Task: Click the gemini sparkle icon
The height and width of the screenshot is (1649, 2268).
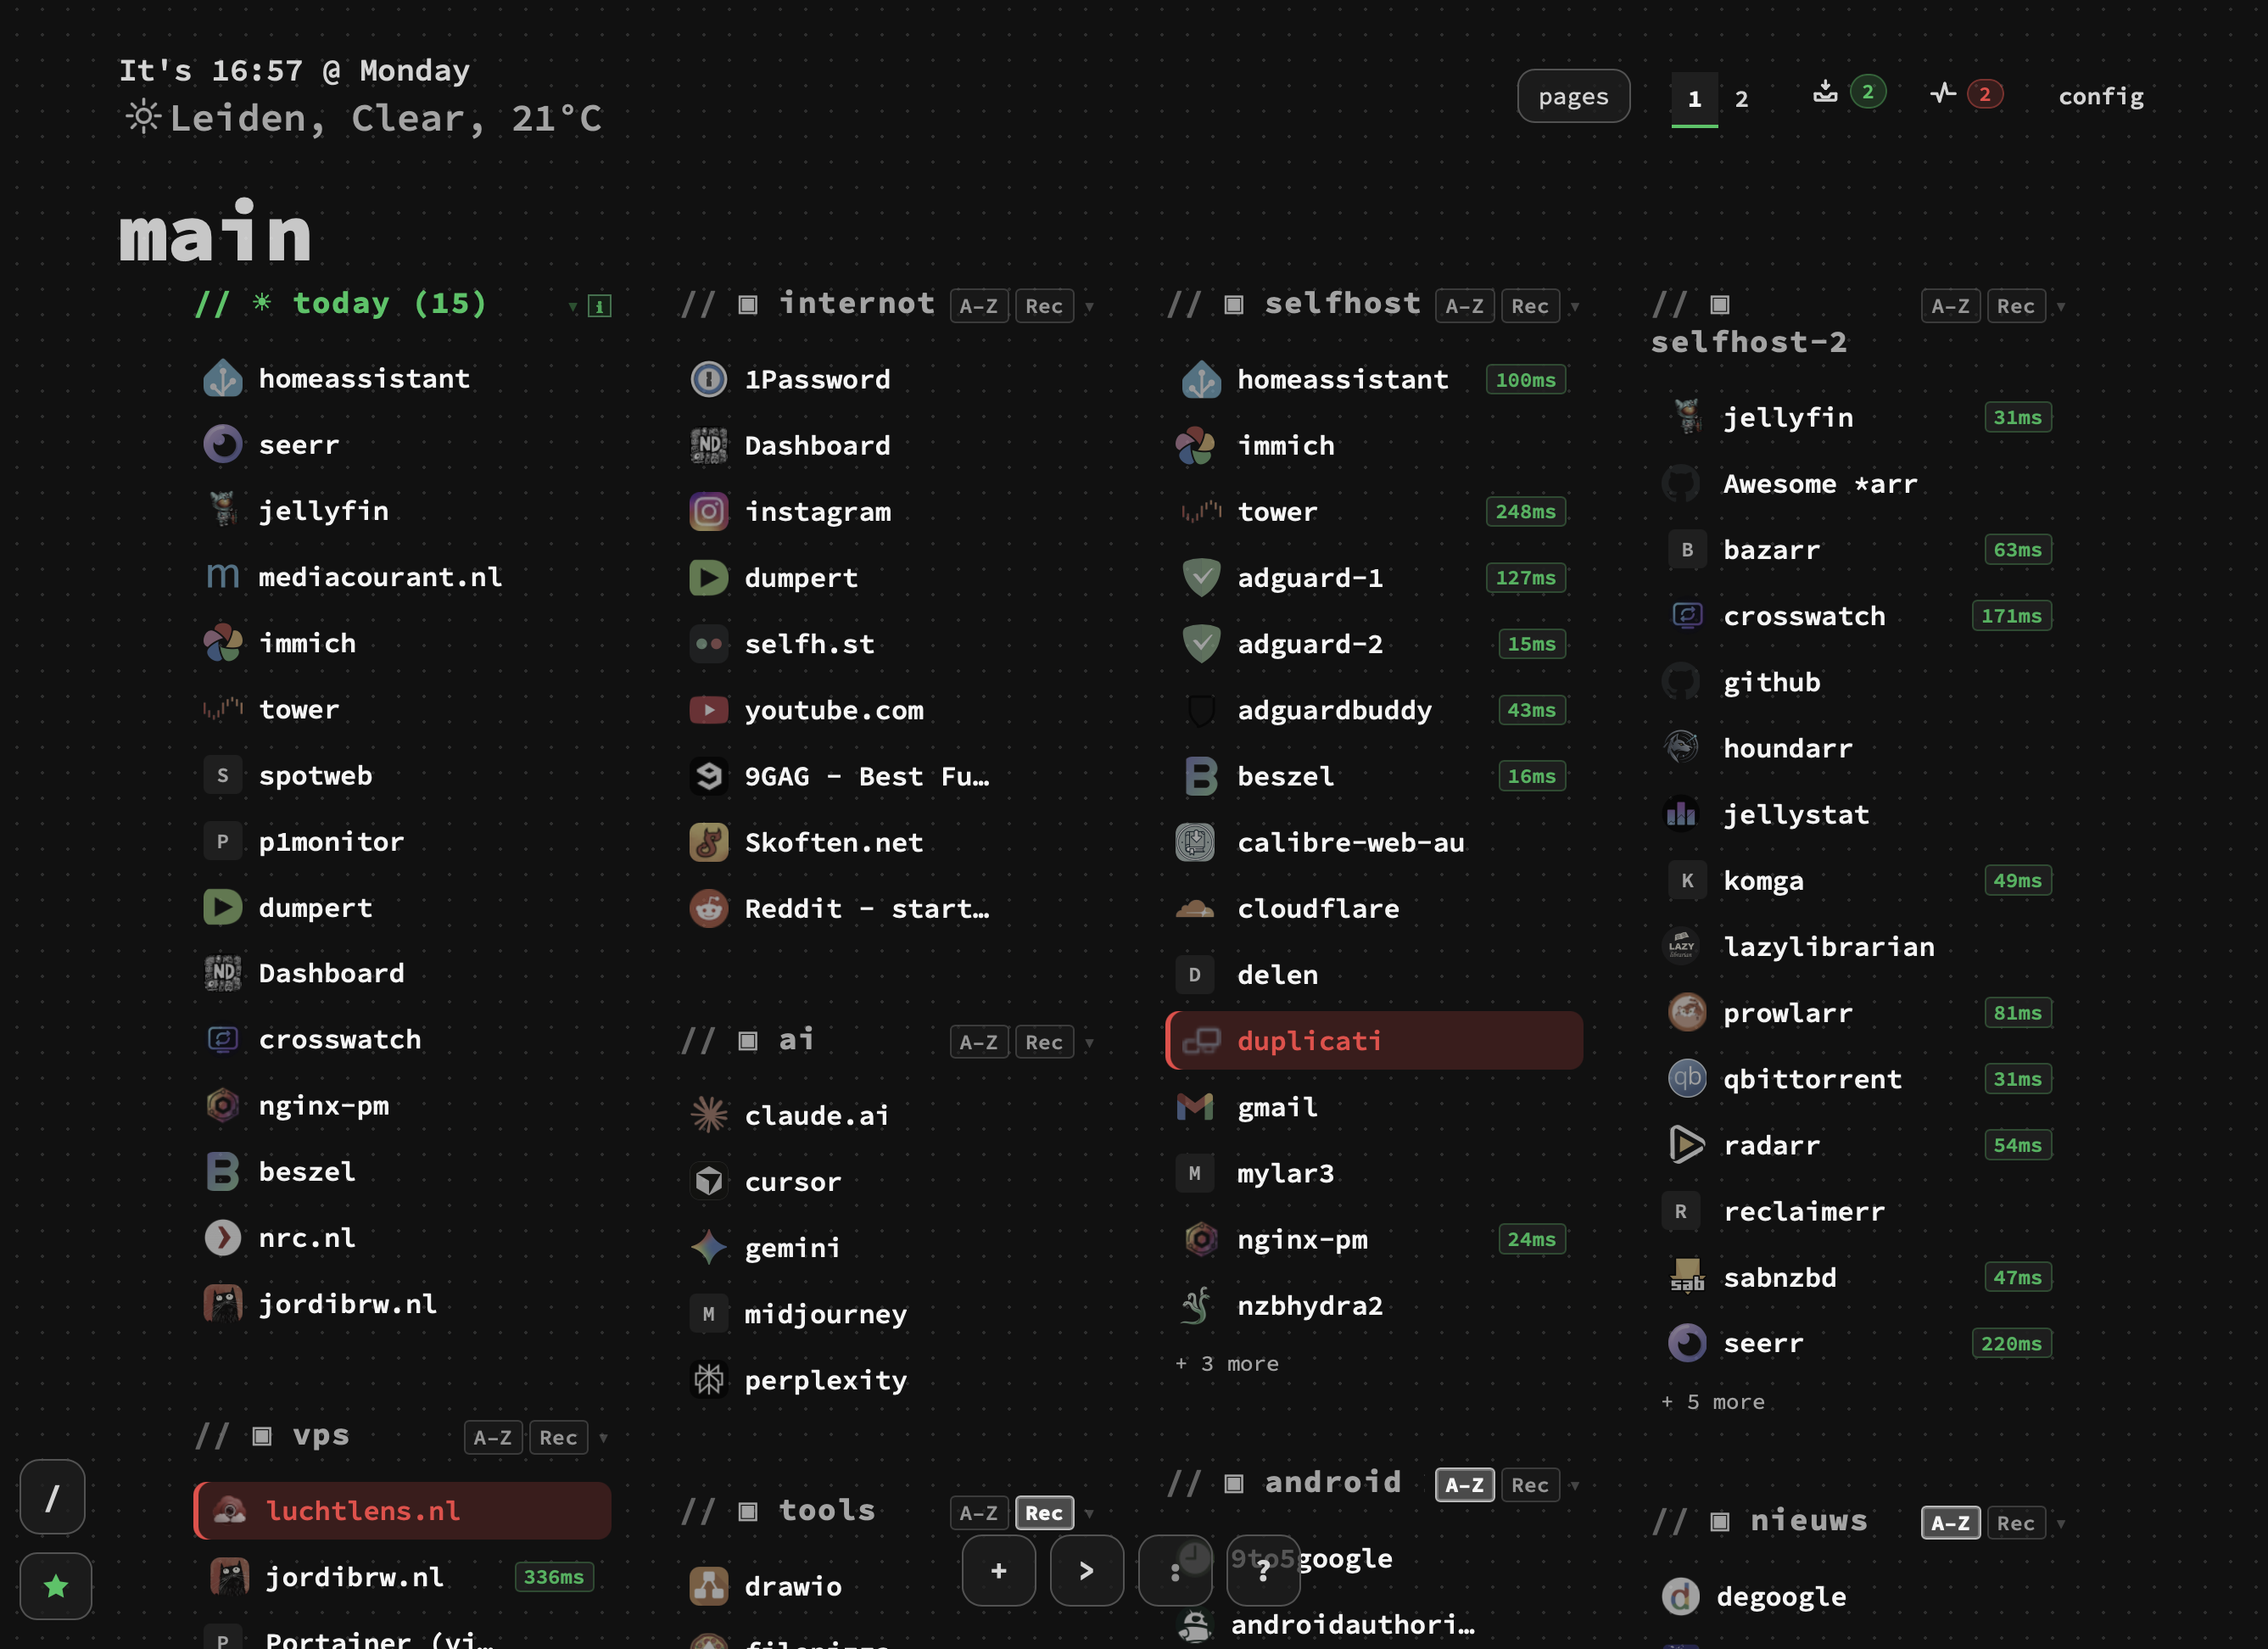Action: click(709, 1247)
